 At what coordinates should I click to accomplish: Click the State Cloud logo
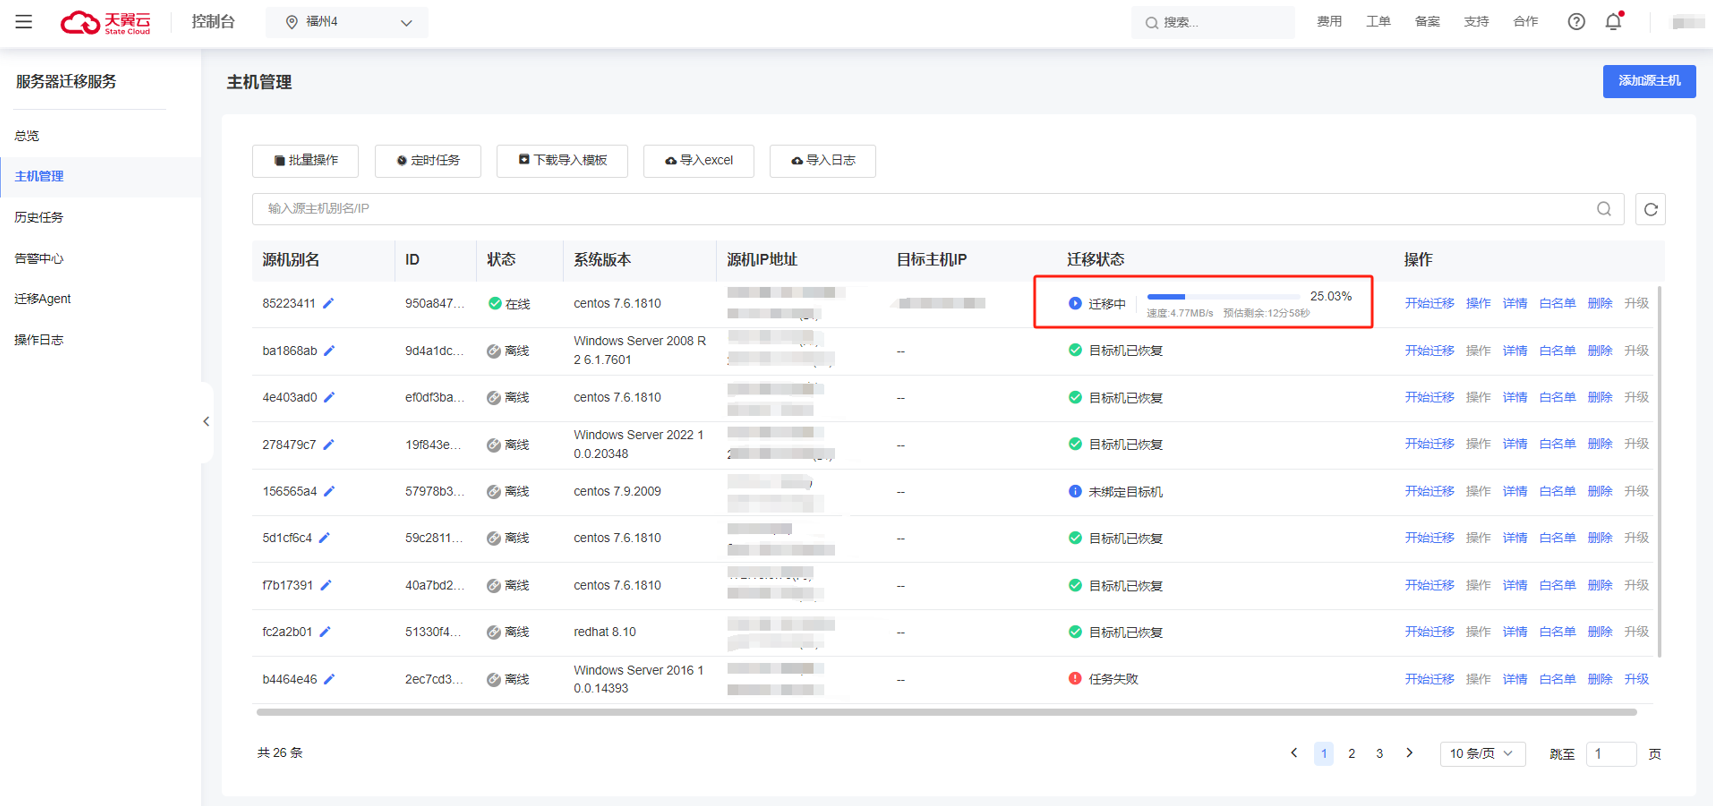(x=106, y=22)
